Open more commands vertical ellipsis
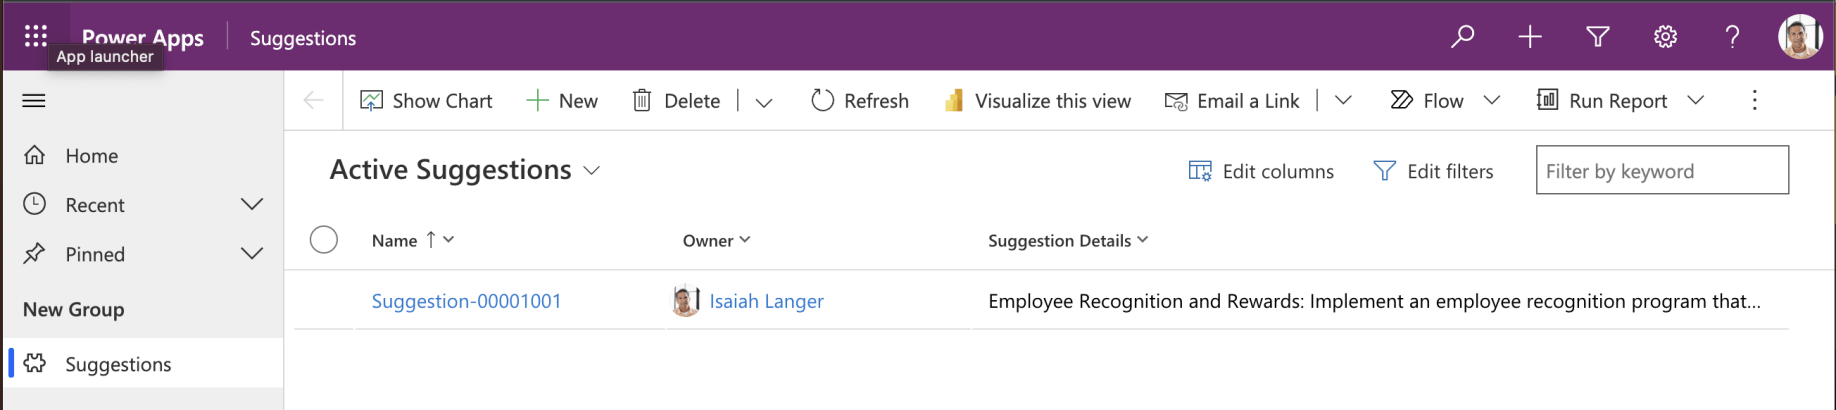This screenshot has width=1836, height=410. [x=1754, y=100]
